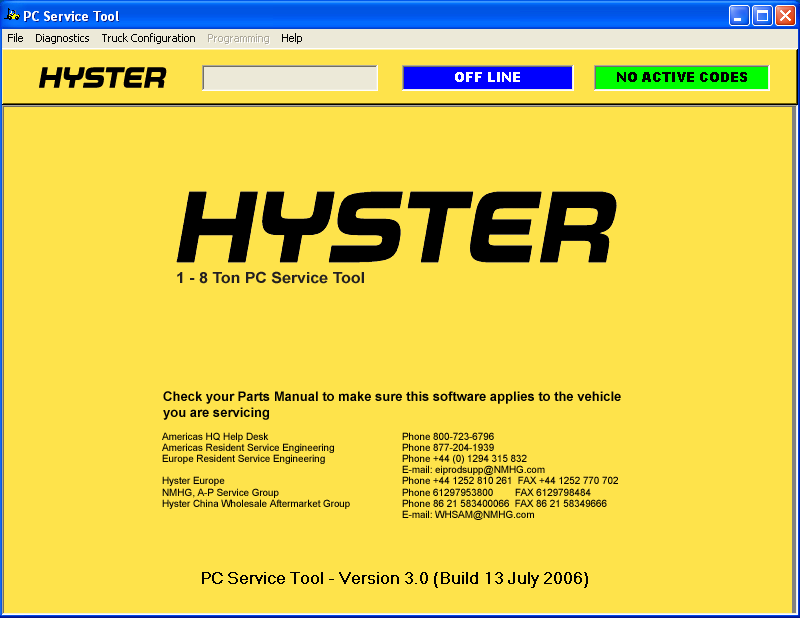Click 'FAX +44 1252 770 702' text
Screen dimensions: 800x618
(x=568, y=481)
